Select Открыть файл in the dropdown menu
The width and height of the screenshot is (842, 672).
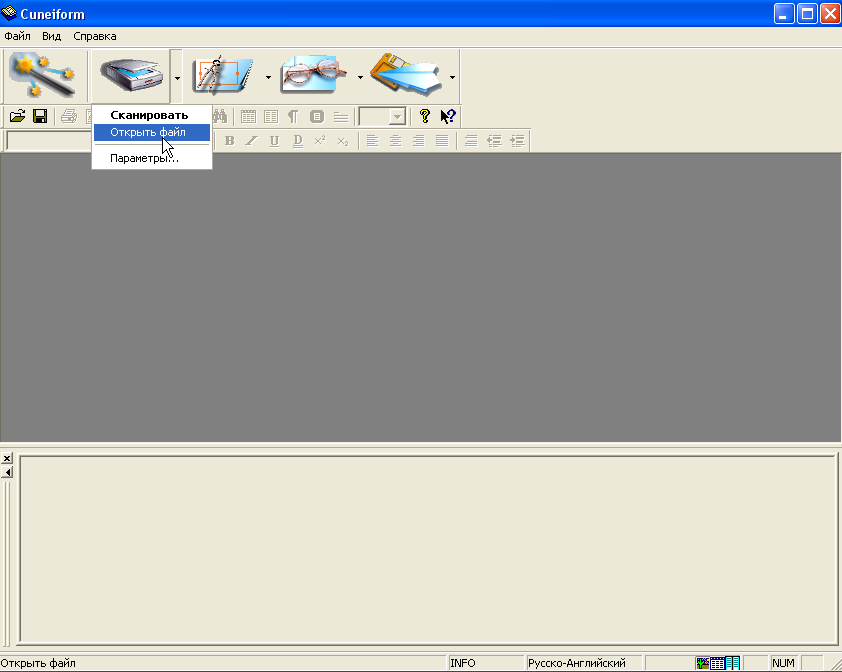tap(148, 132)
